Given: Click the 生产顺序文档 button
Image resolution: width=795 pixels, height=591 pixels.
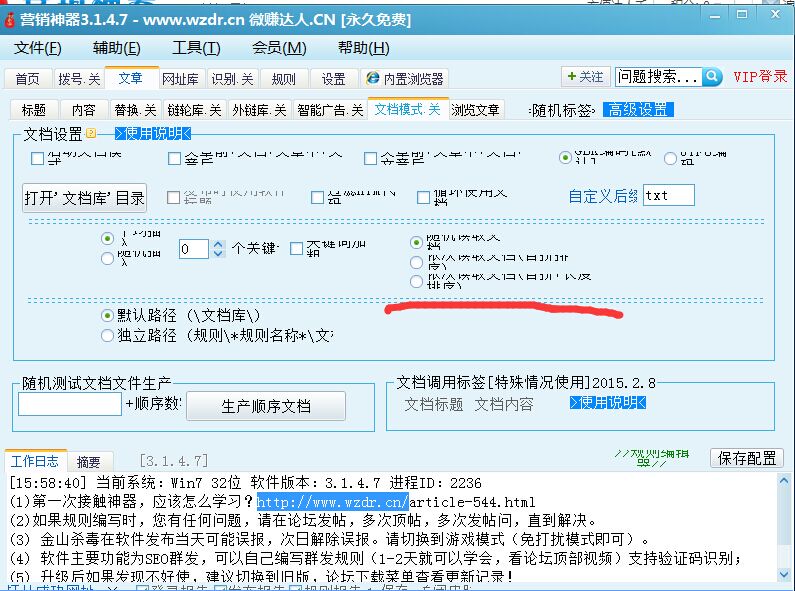Looking at the screenshot, I should [x=265, y=406].
